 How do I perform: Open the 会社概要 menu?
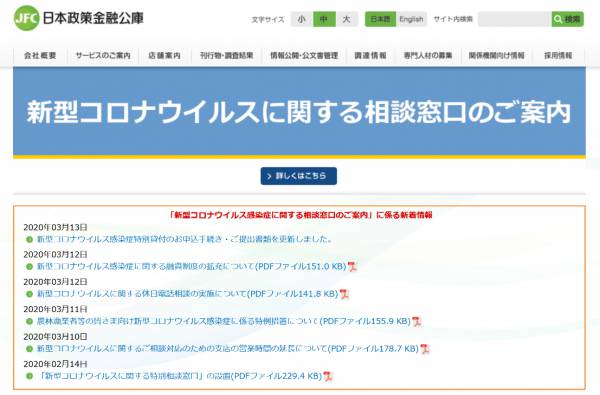coord(40,55)
